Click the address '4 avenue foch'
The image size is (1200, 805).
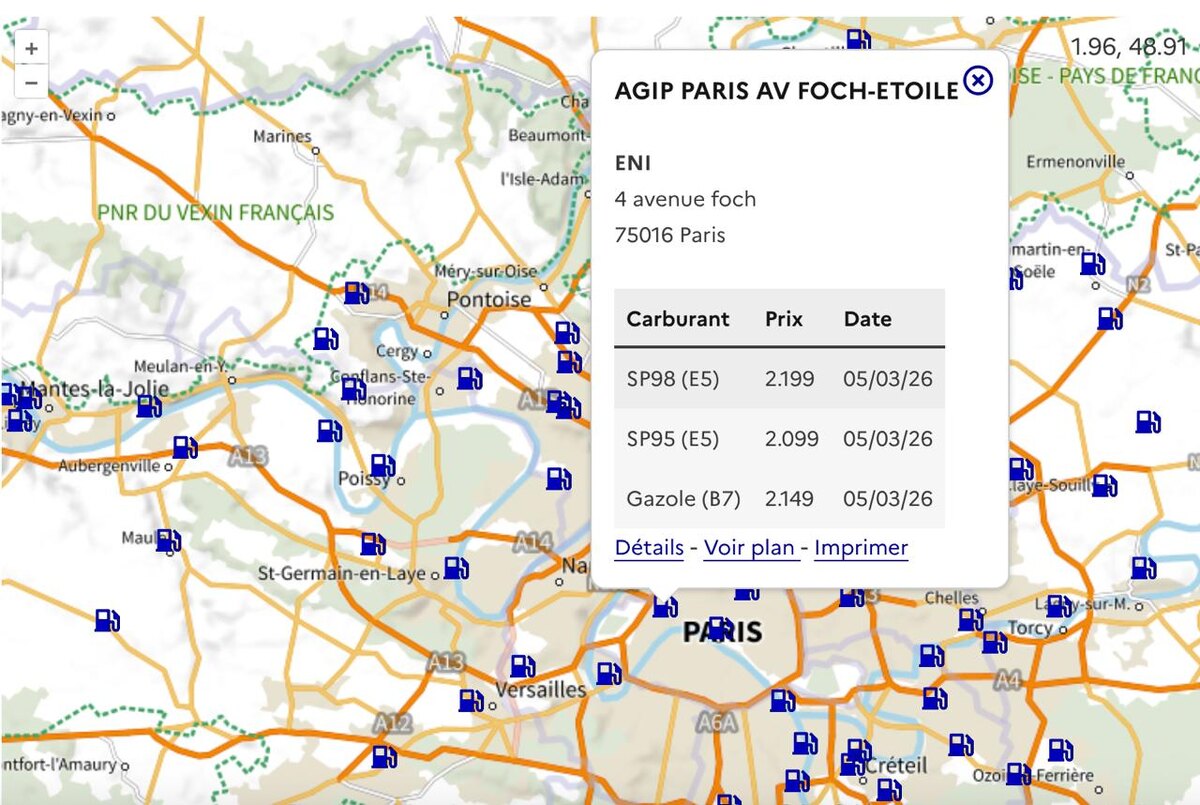[685, 199]
